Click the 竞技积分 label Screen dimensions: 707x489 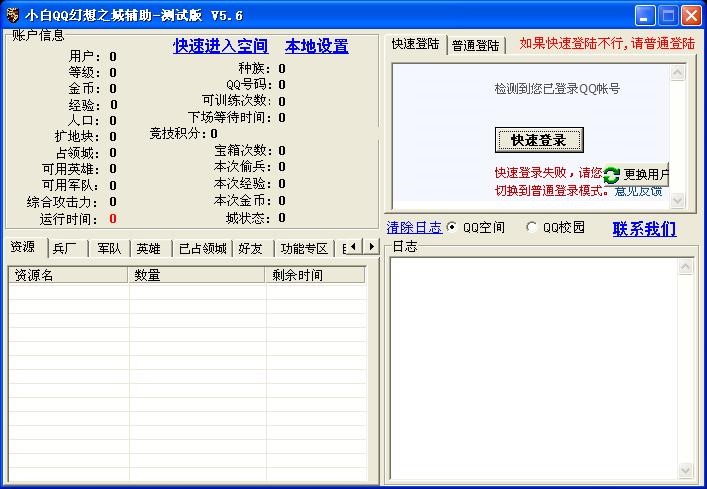tap(178, 133)
